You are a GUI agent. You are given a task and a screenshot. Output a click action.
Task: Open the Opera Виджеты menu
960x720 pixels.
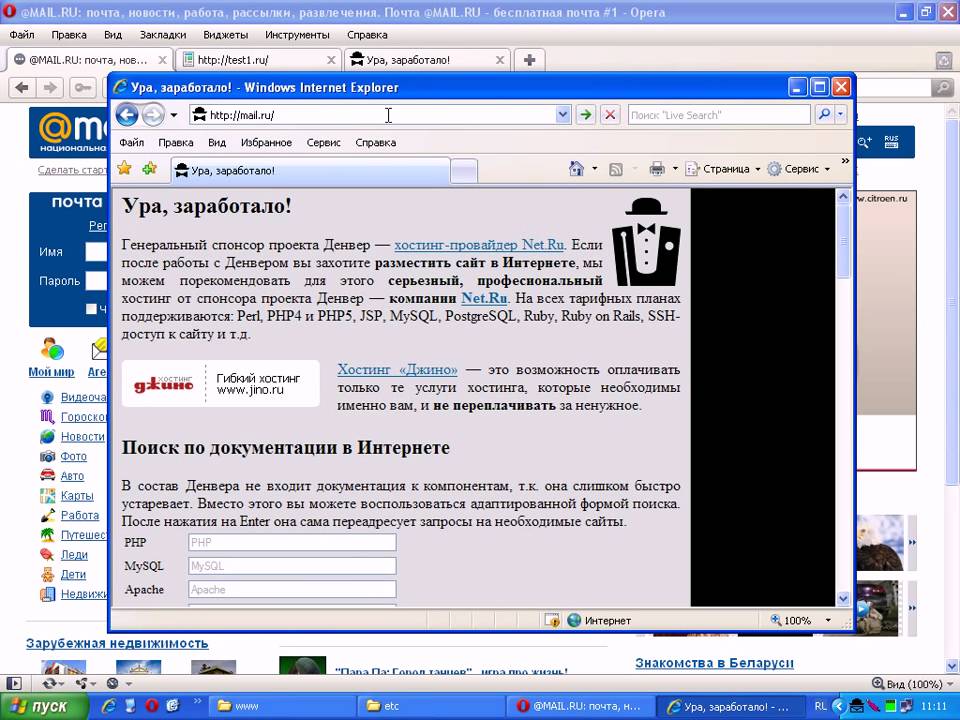coord(225,35)
